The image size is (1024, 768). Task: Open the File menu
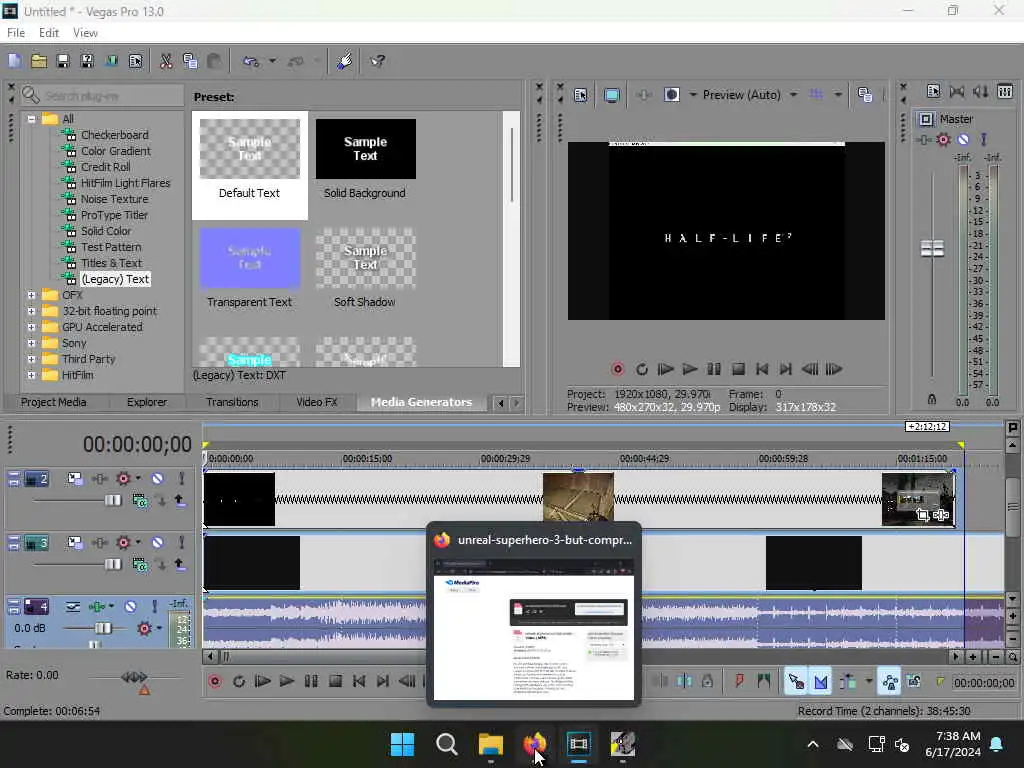click(x=16, y=33)
